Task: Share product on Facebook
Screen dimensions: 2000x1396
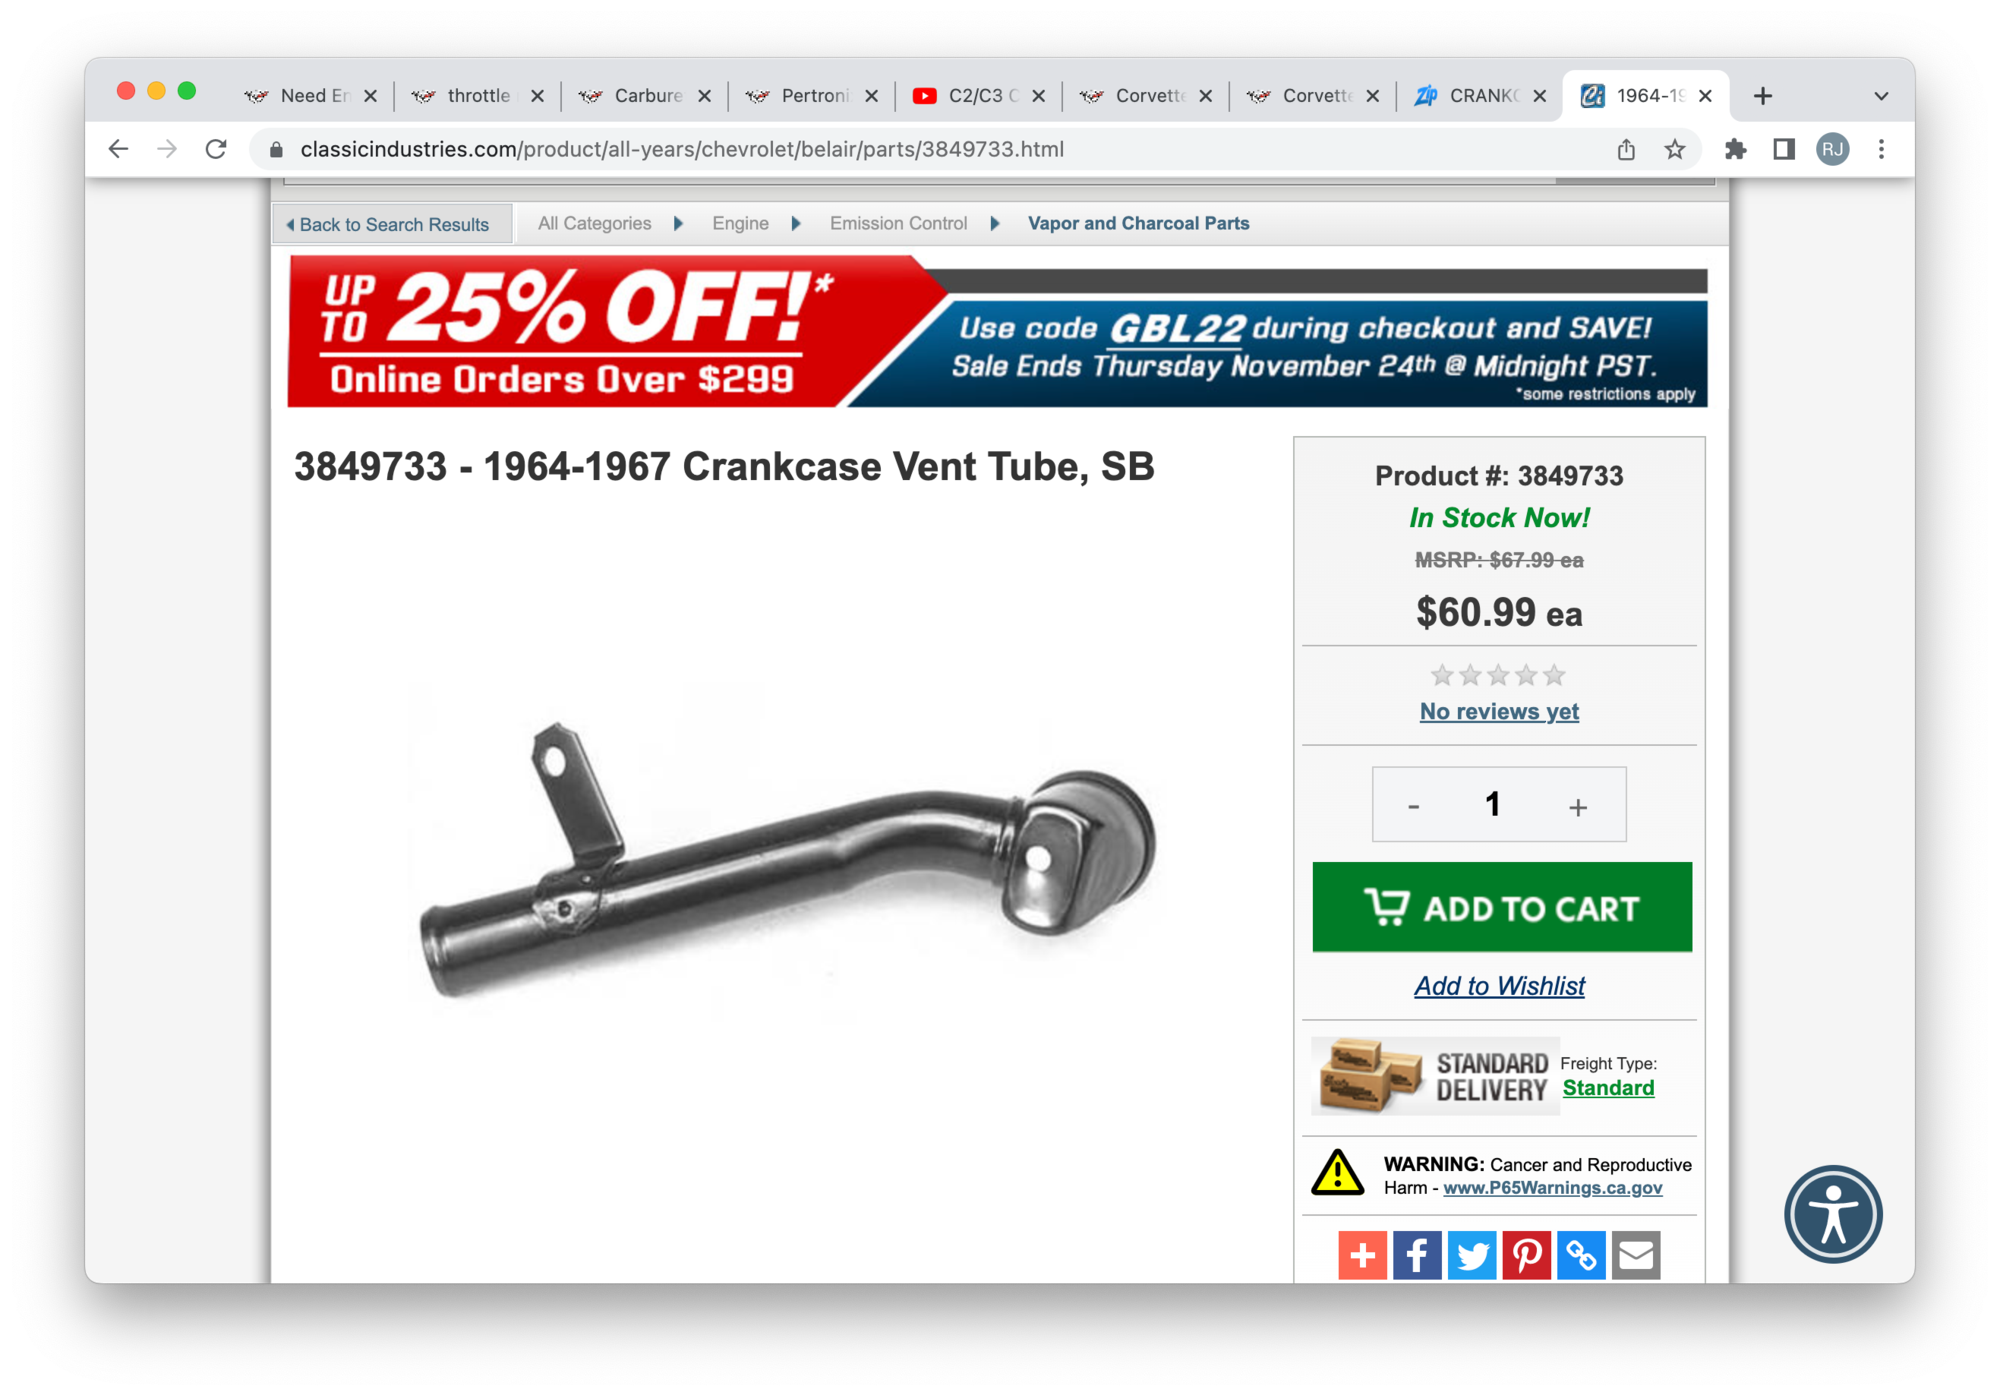Action: (x=1416, y=1254)
